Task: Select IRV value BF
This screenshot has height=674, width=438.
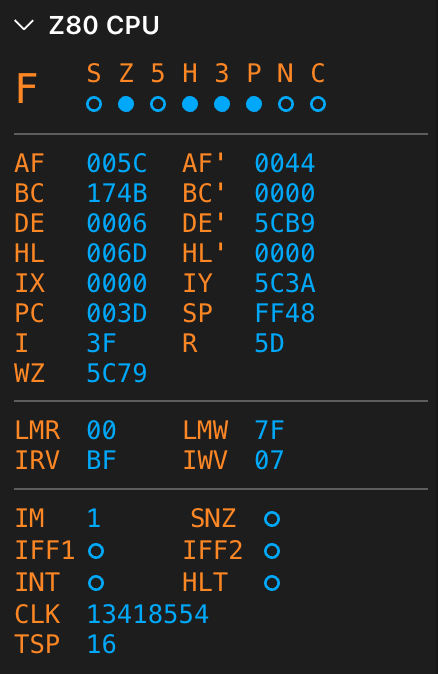Action: click(101, 460)
